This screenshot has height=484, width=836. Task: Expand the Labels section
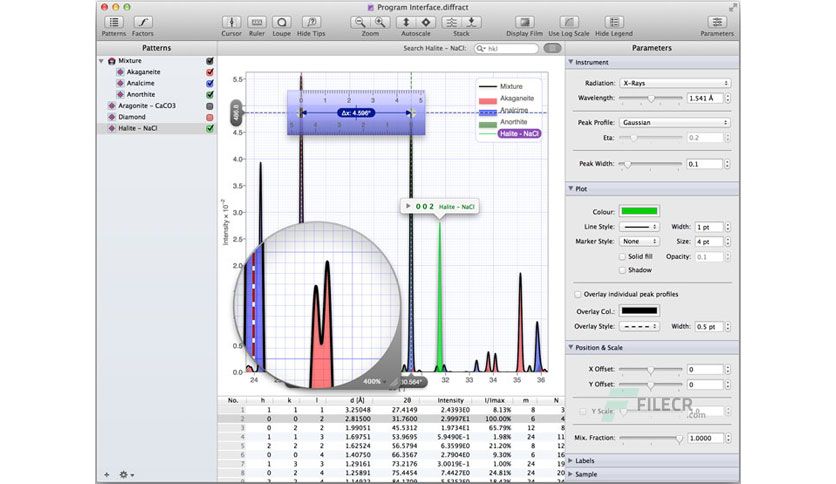584,461
